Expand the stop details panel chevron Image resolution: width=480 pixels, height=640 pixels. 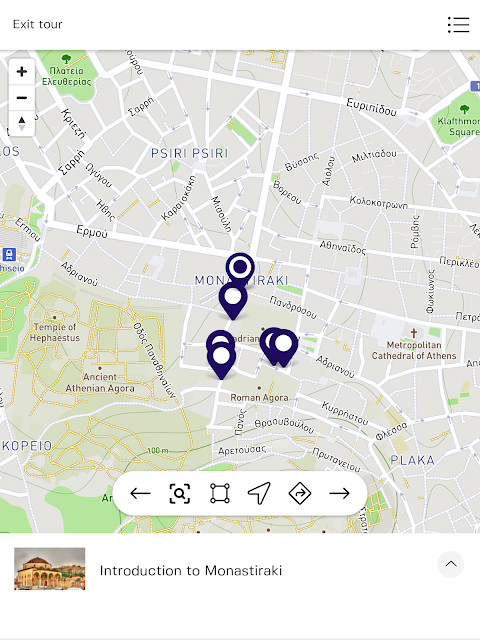[451, 564]
